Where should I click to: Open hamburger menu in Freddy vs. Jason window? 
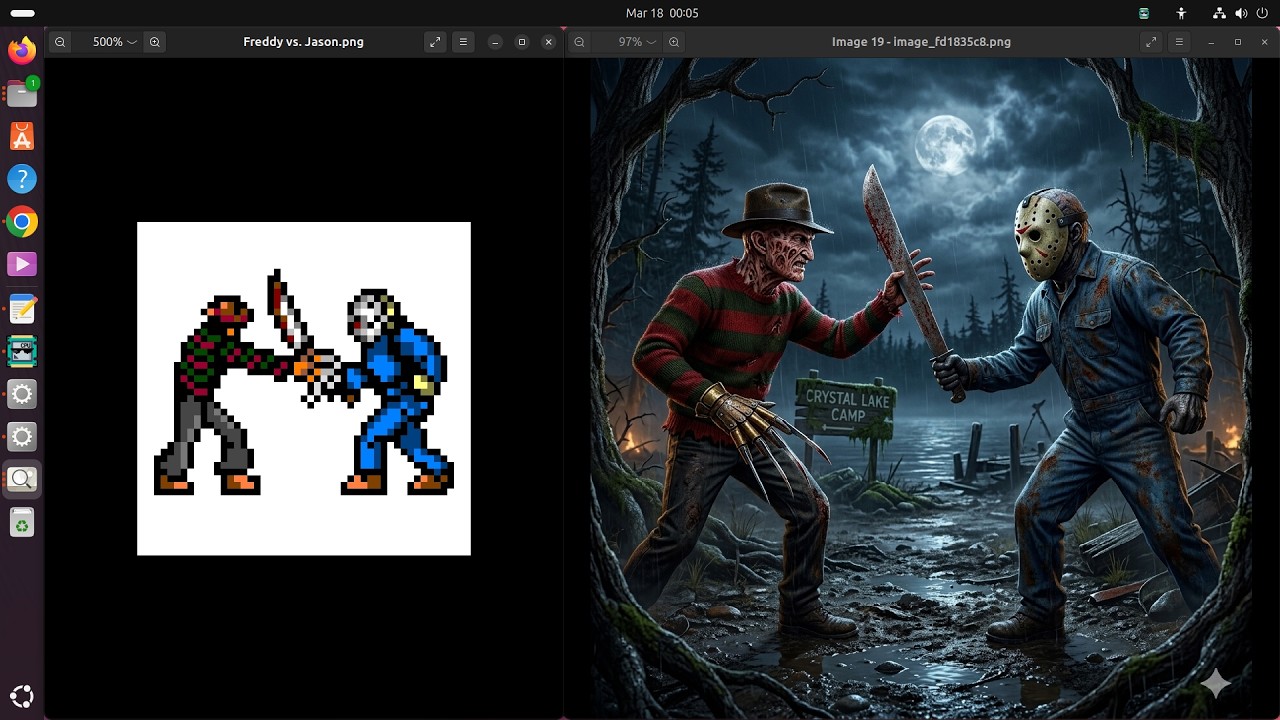click(463, 42)
